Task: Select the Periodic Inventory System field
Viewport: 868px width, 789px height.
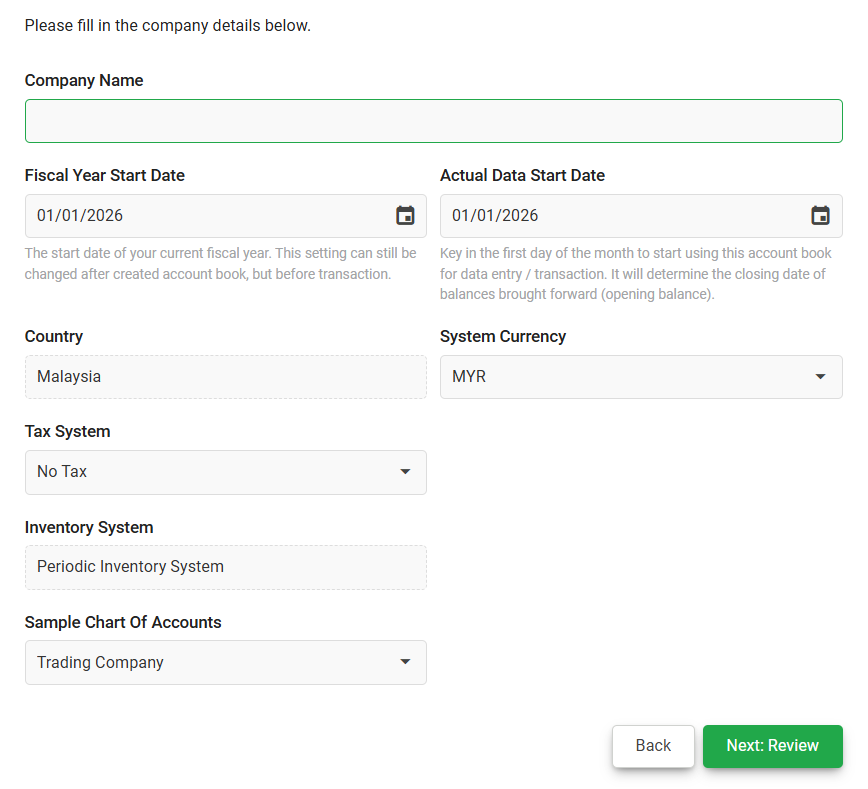Action: pyautogui.click(x=226, y=567)
